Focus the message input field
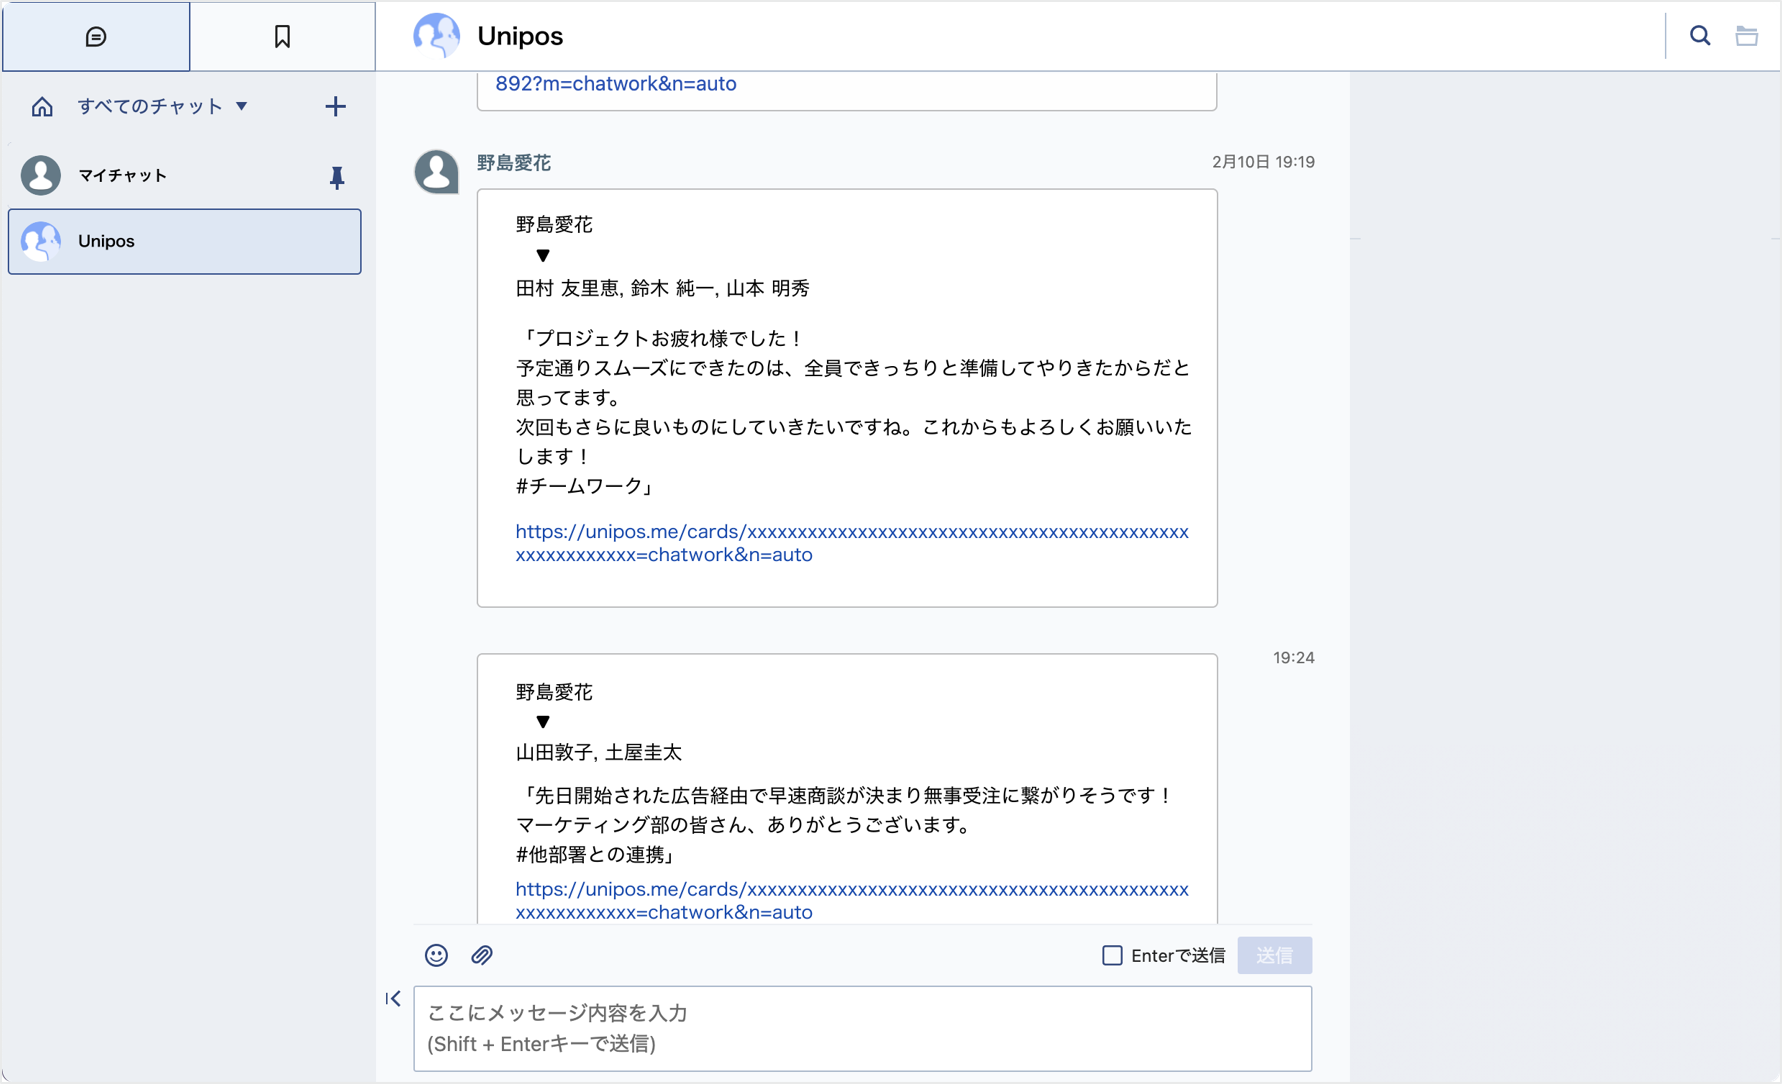The width and height of the screenshot is (1782, 1084). [x=862, y=1028]
